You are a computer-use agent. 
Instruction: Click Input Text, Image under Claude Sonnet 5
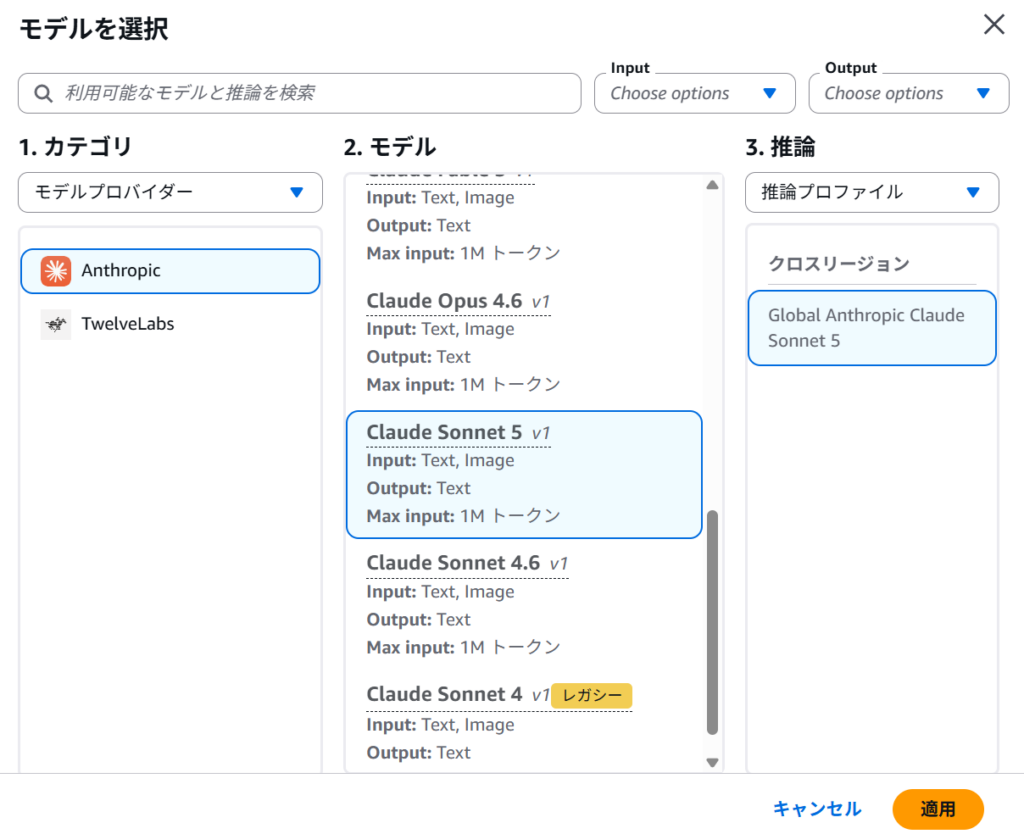coord(440,460)
